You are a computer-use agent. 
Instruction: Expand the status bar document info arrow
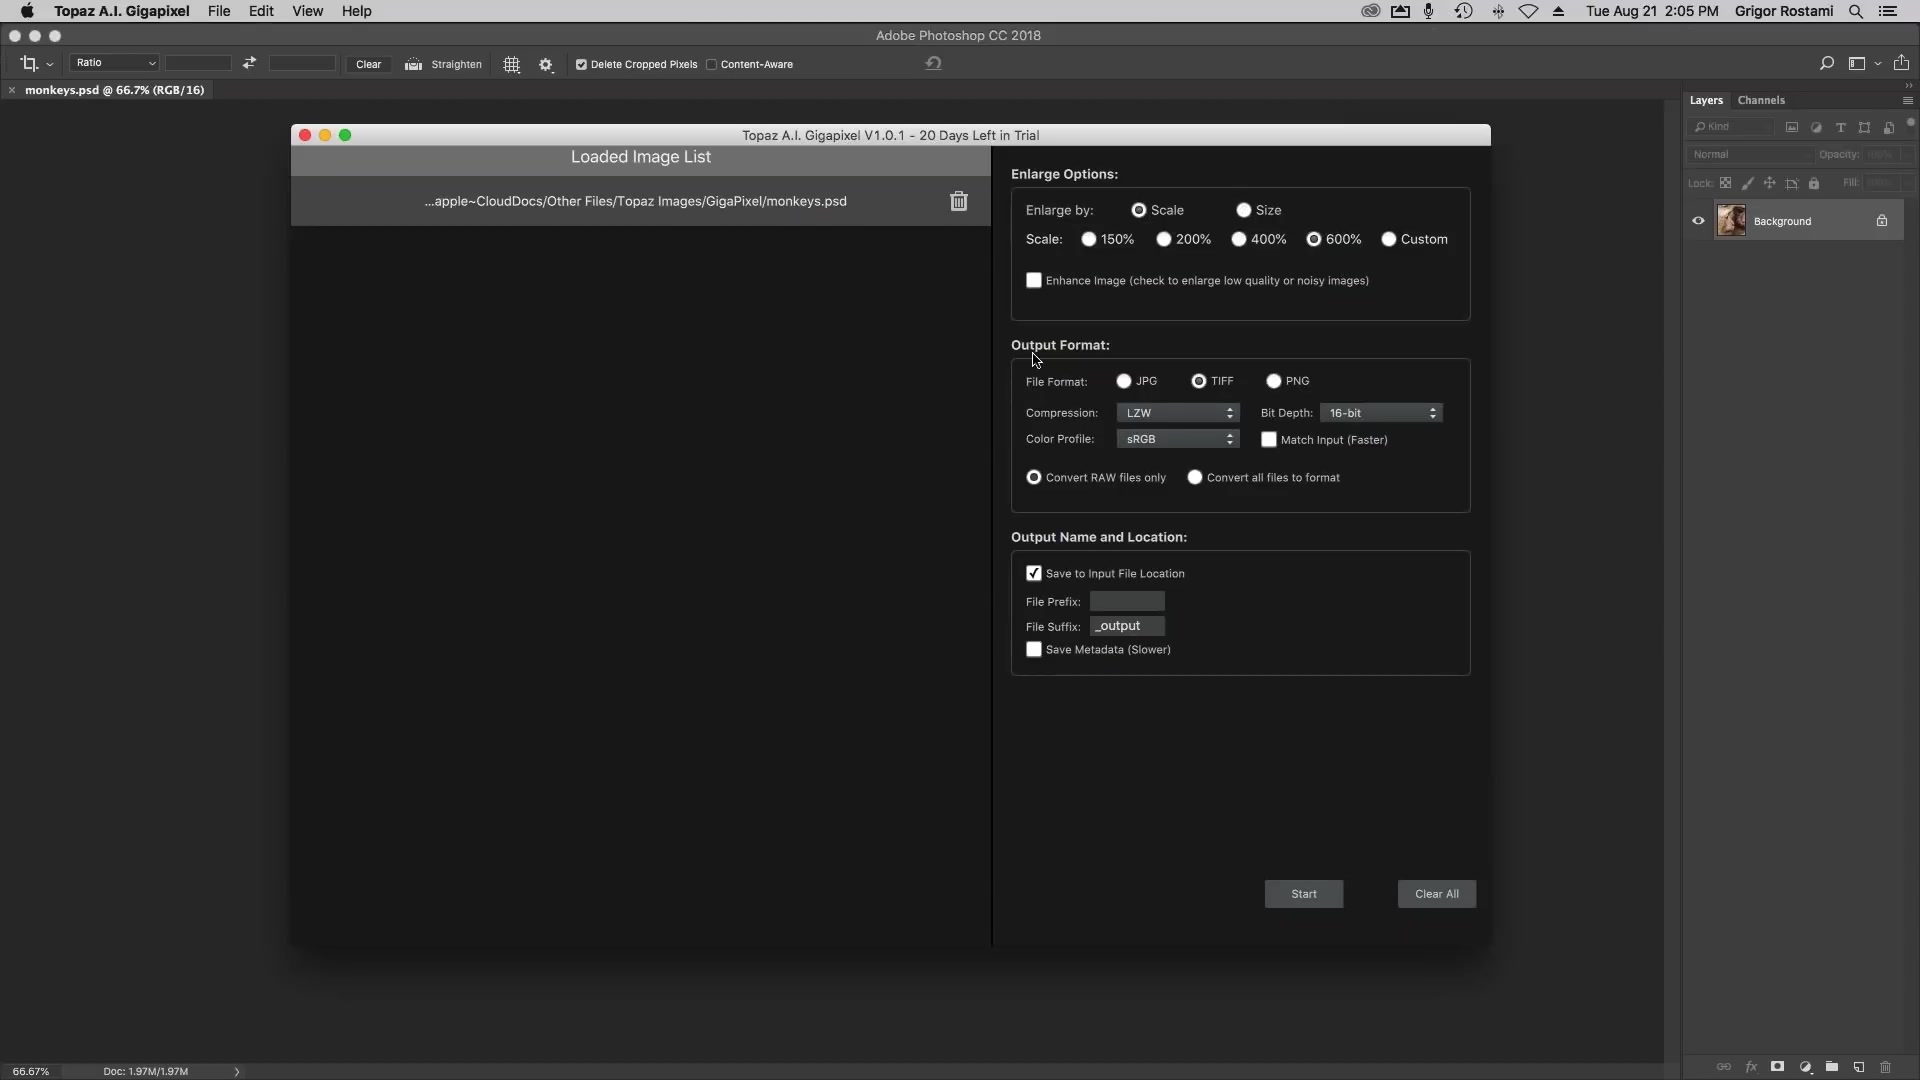click(x=237, y=1071)
